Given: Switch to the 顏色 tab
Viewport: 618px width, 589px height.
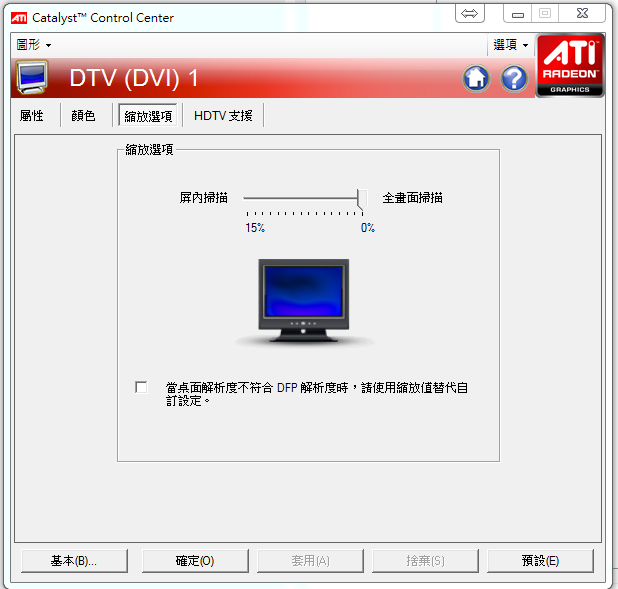Looking at the screenshot, I should [83, 116].
